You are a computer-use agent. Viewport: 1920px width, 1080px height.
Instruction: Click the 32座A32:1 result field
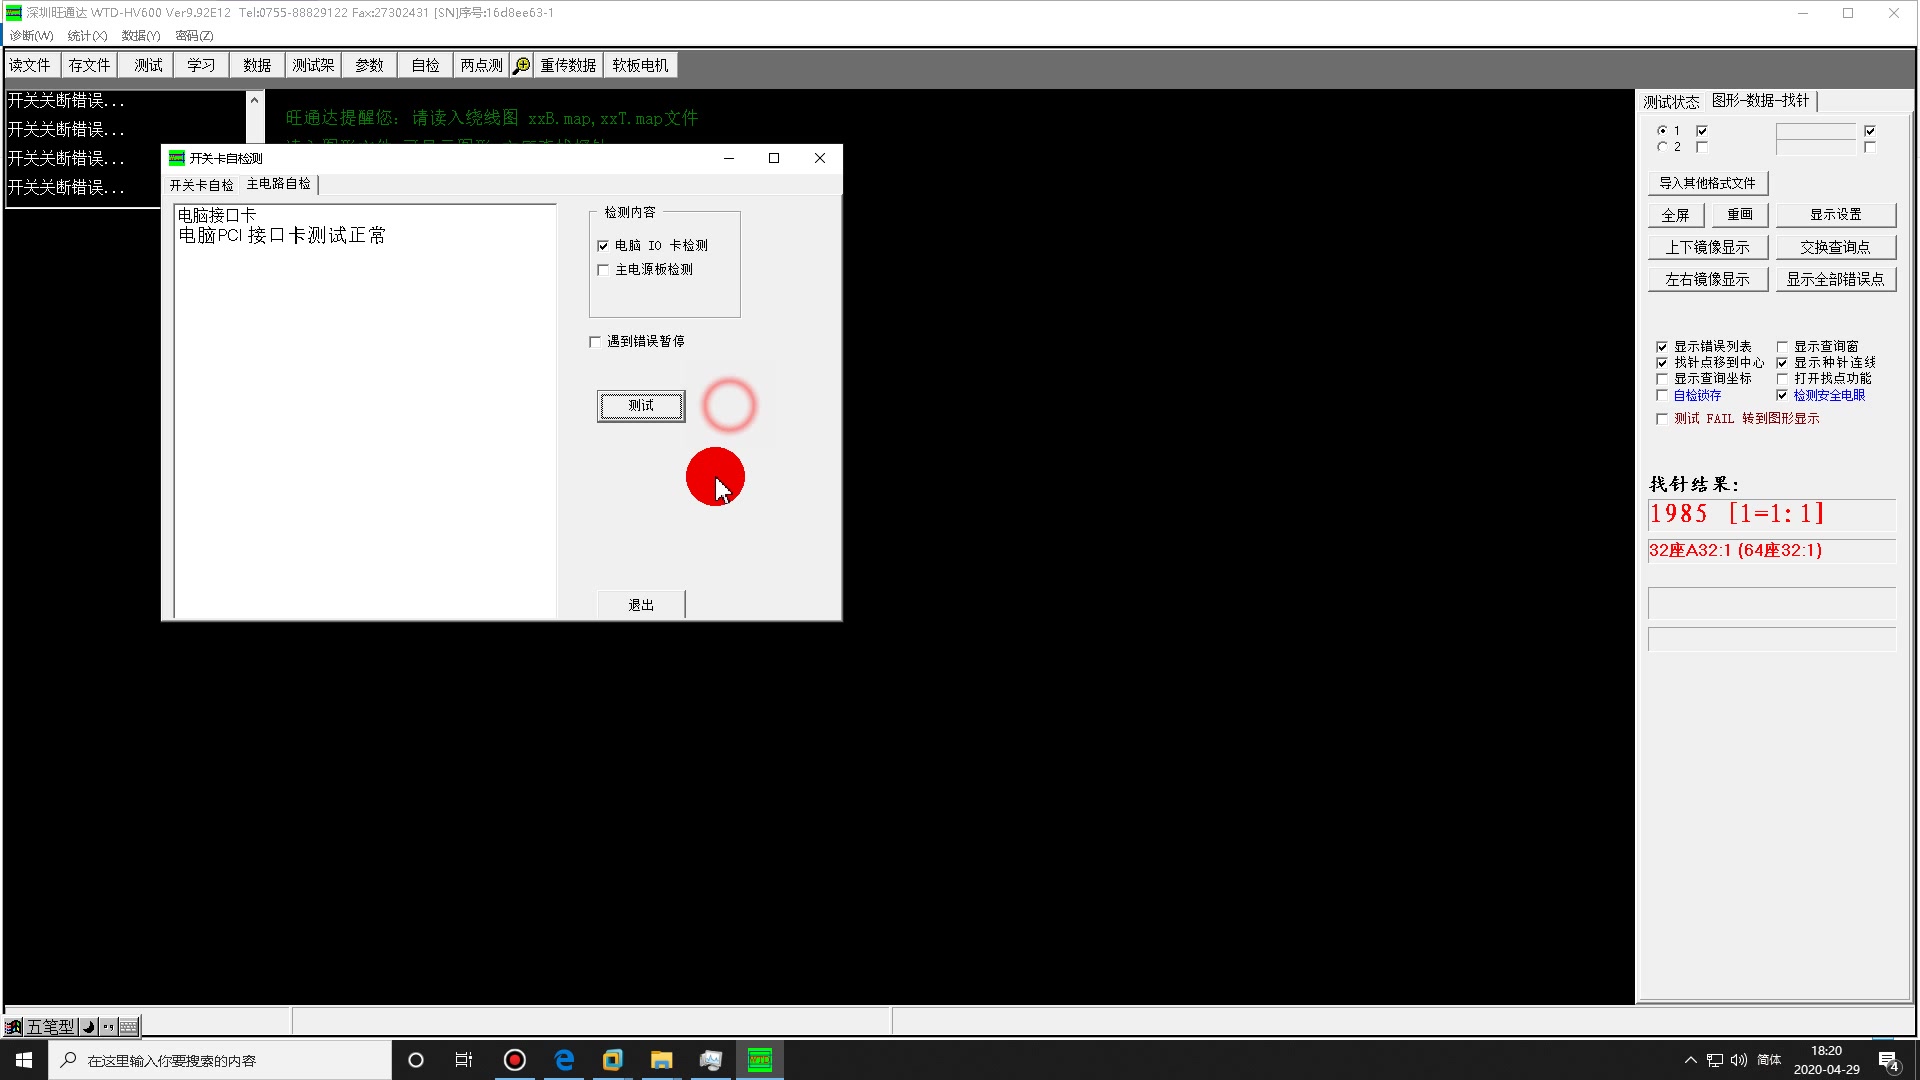coord(1771,551)
